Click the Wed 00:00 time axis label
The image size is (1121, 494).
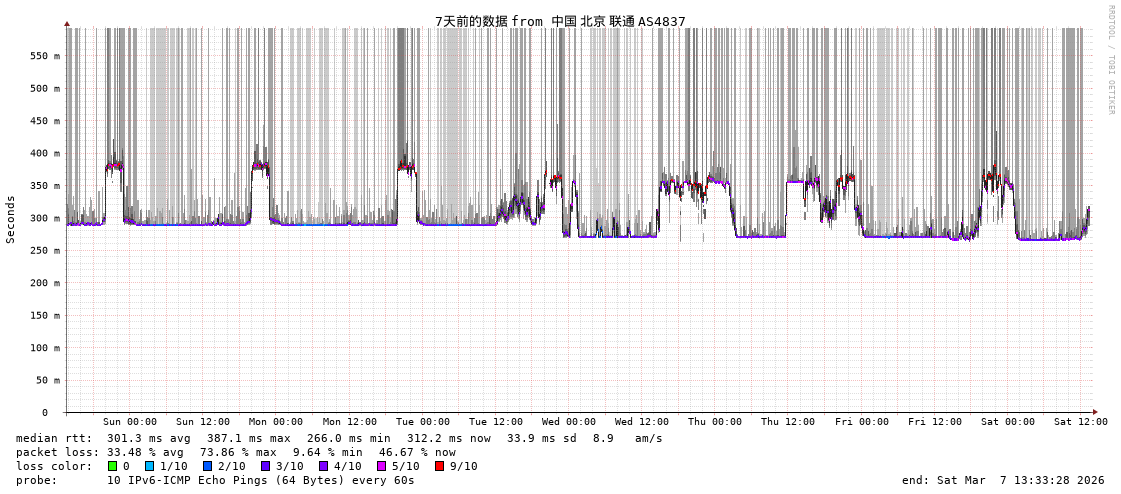tap(569, 422)
